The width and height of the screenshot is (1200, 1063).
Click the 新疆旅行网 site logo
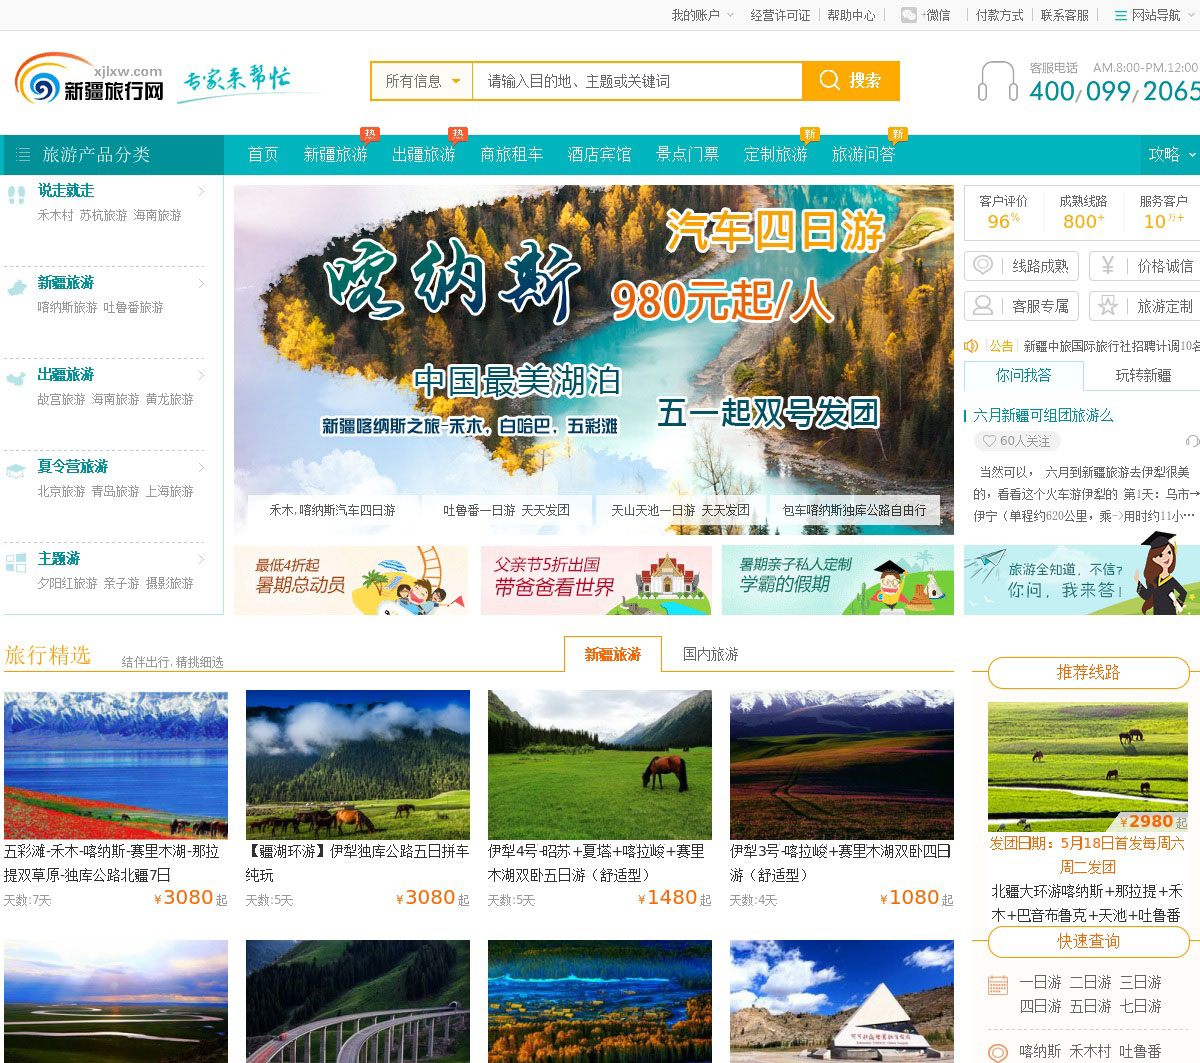coord(89,79)
